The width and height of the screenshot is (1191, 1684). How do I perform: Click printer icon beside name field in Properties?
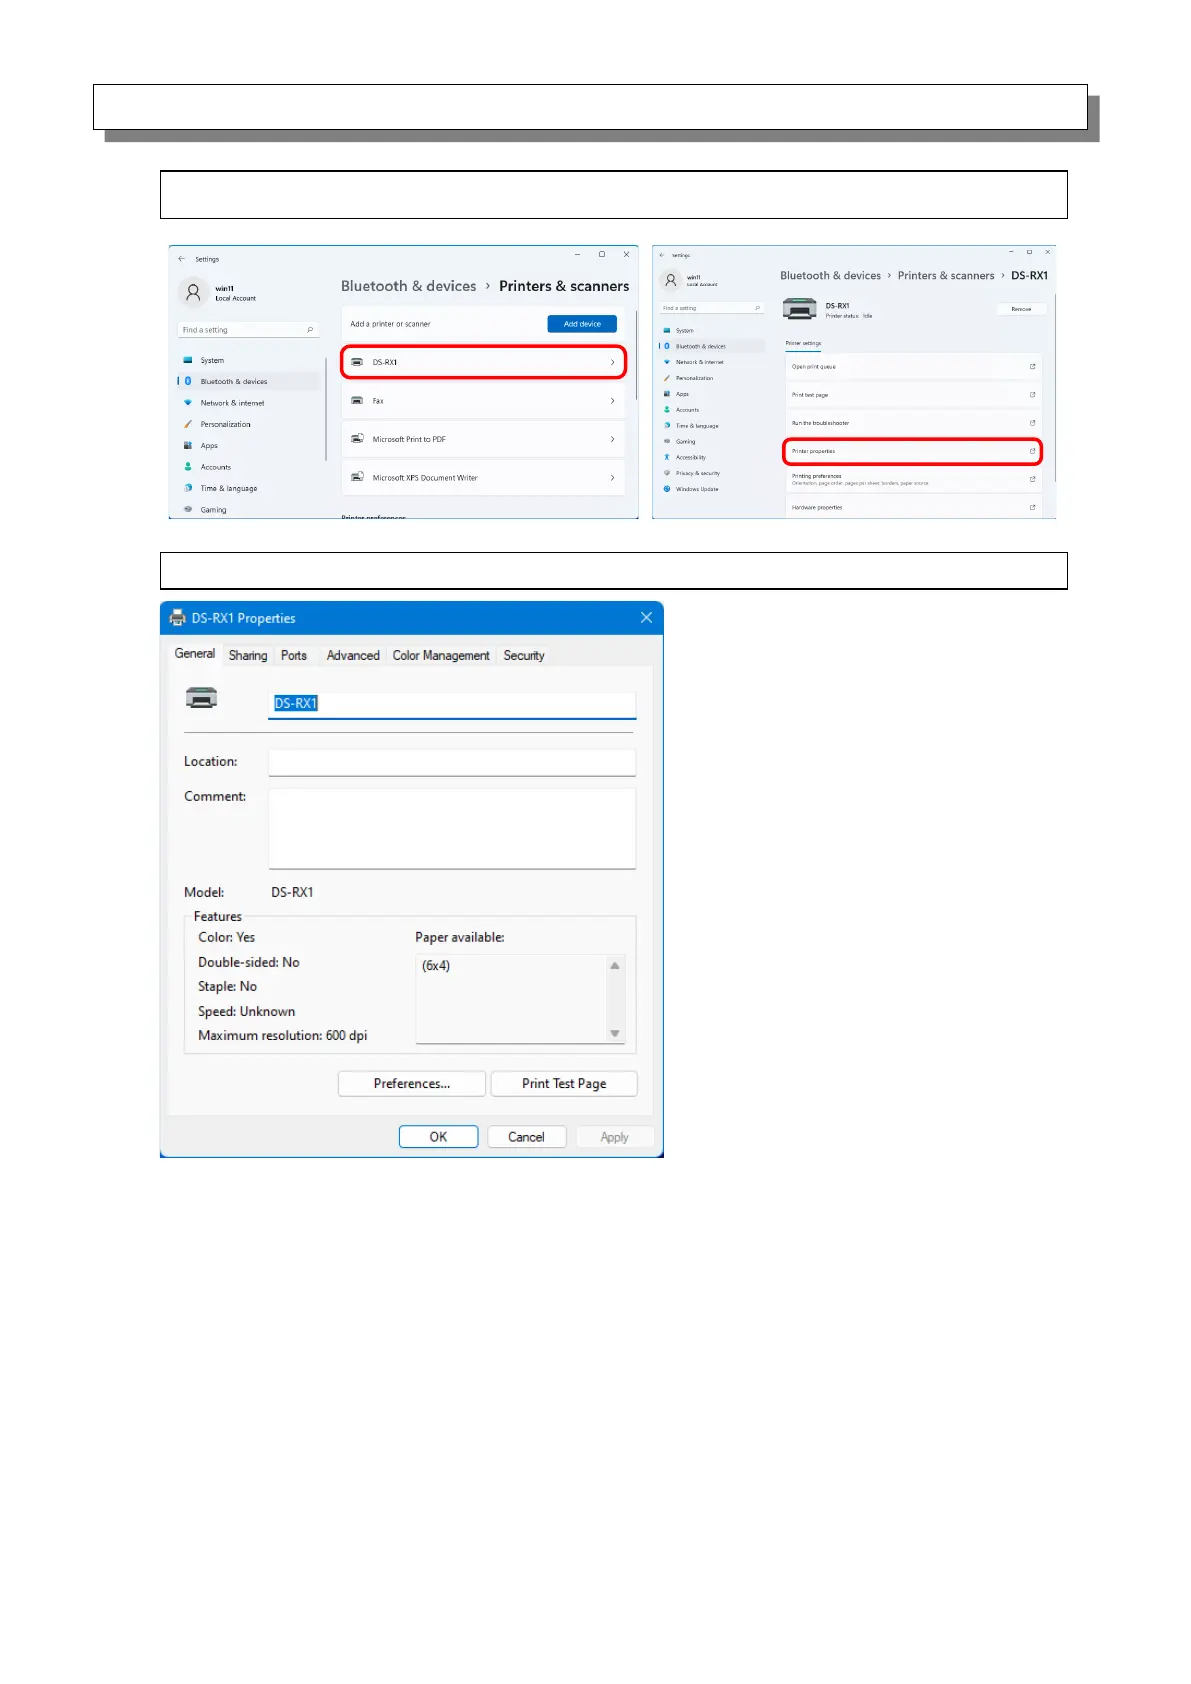202,698
